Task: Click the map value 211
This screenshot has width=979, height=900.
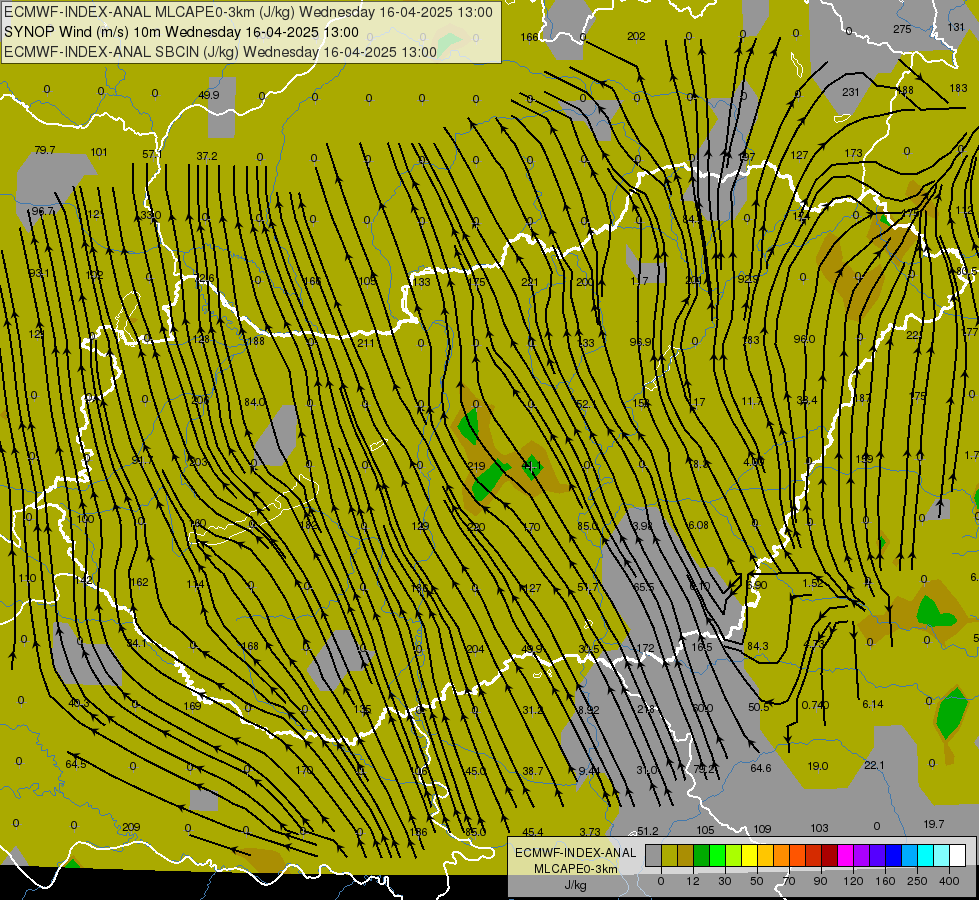Action: (366, 343)
